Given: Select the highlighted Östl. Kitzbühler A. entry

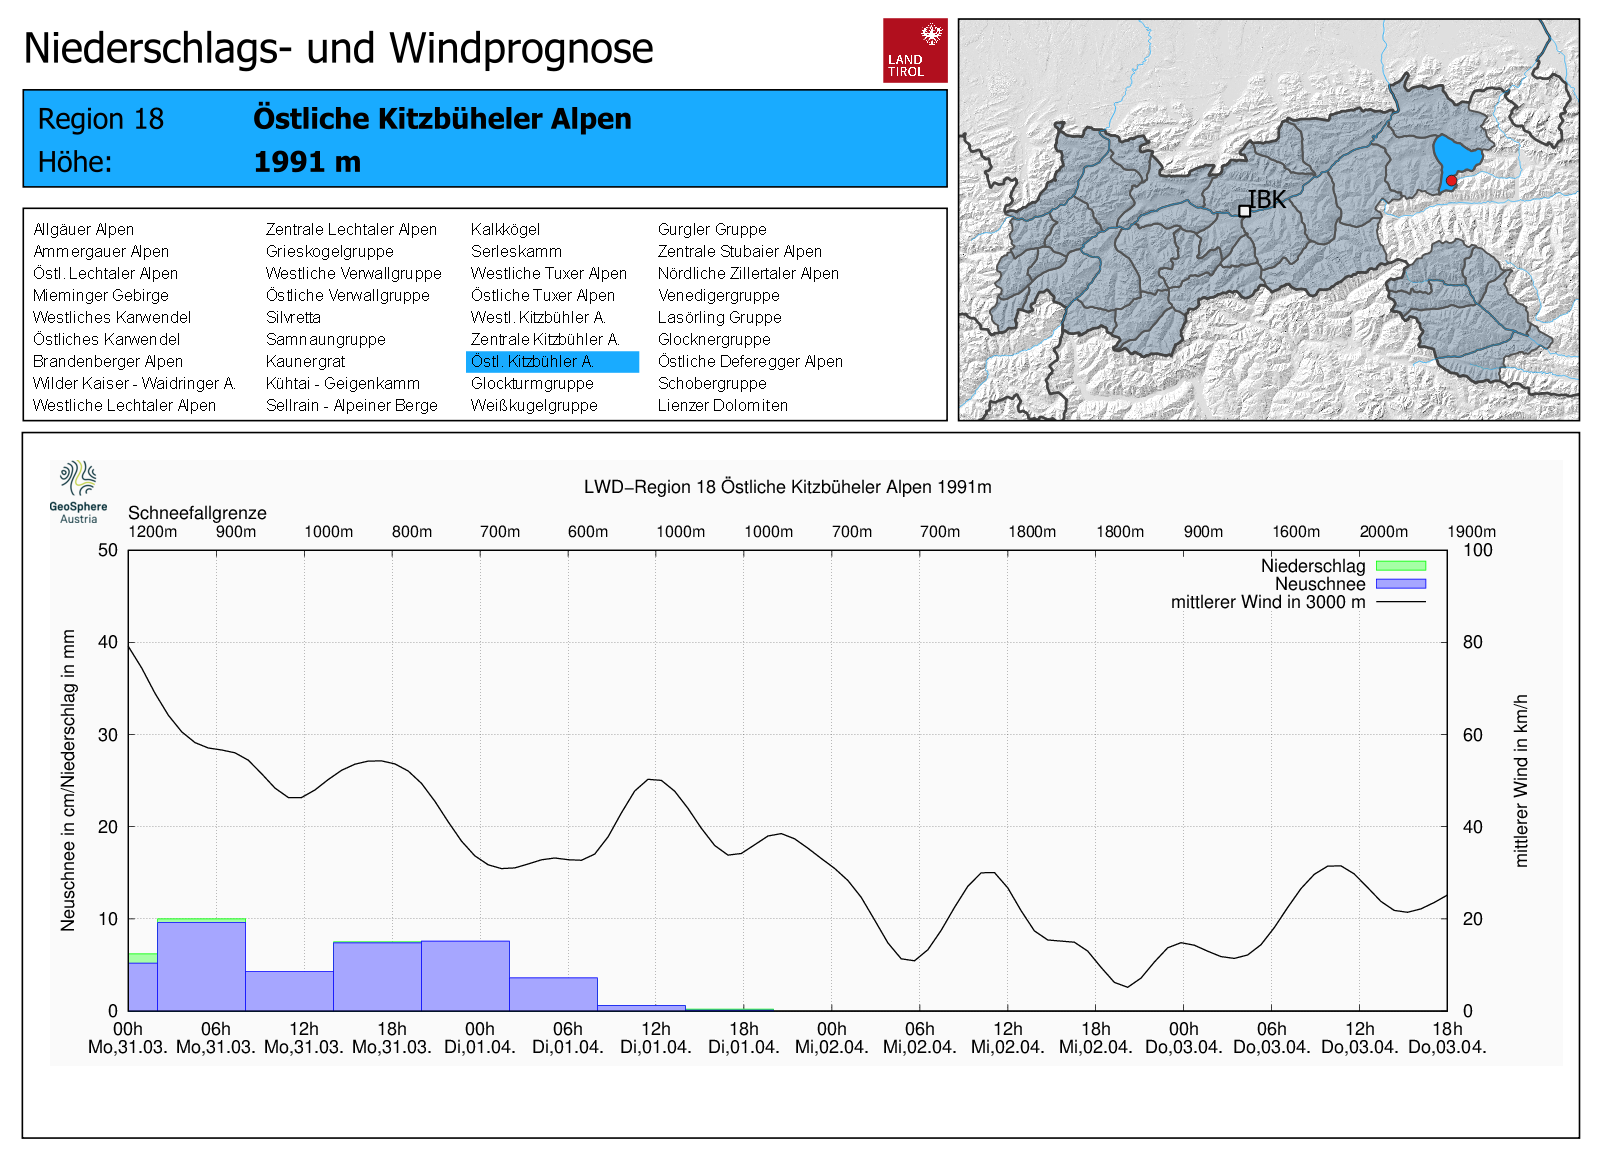Looking at the screenshot, I should [x=551, y=361].
